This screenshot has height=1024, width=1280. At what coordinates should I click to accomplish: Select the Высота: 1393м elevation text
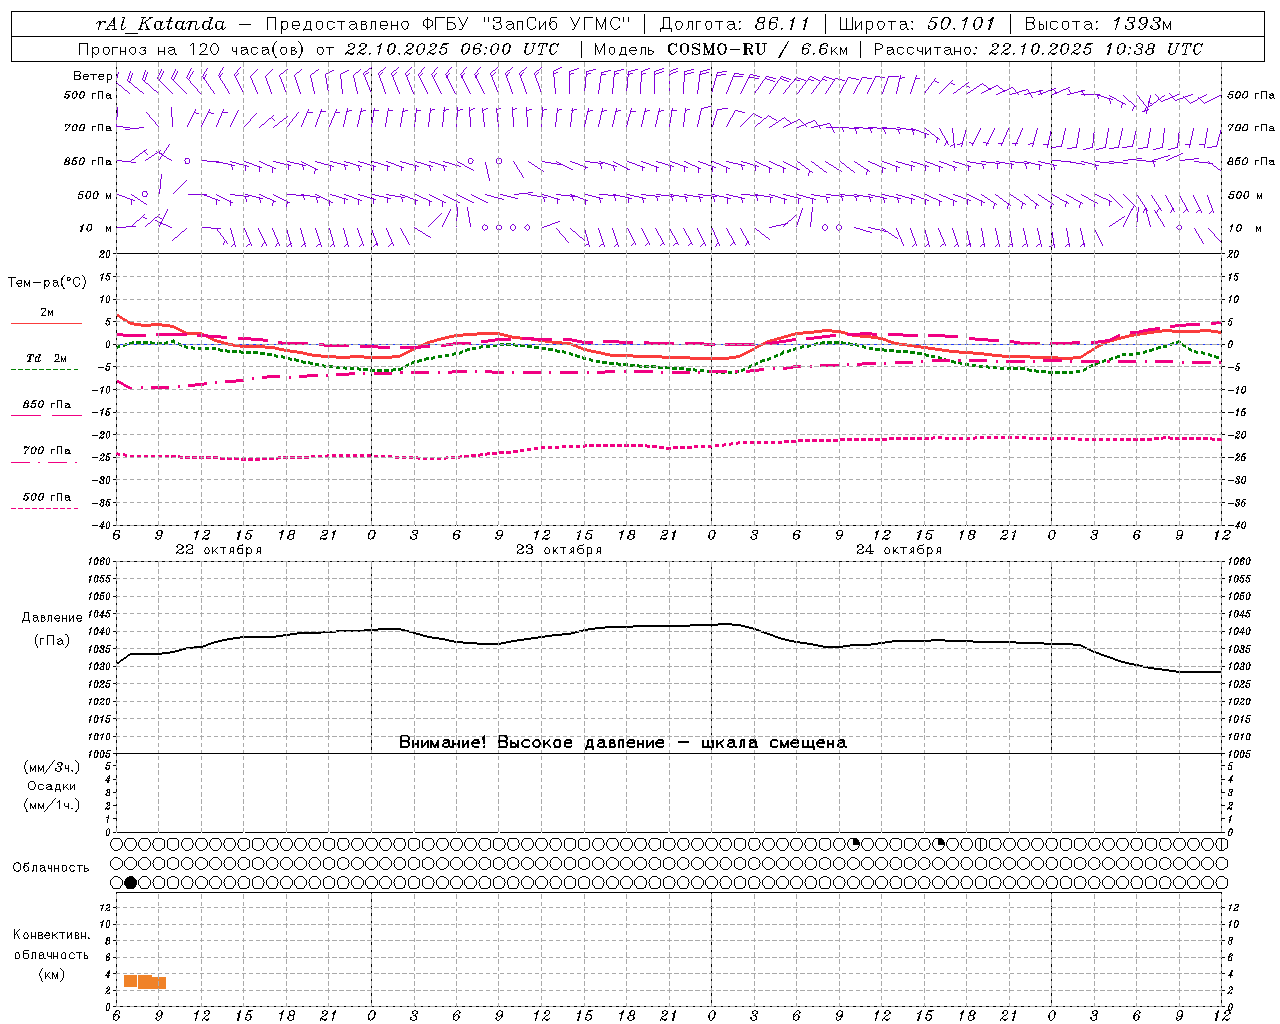[1098, 24]
